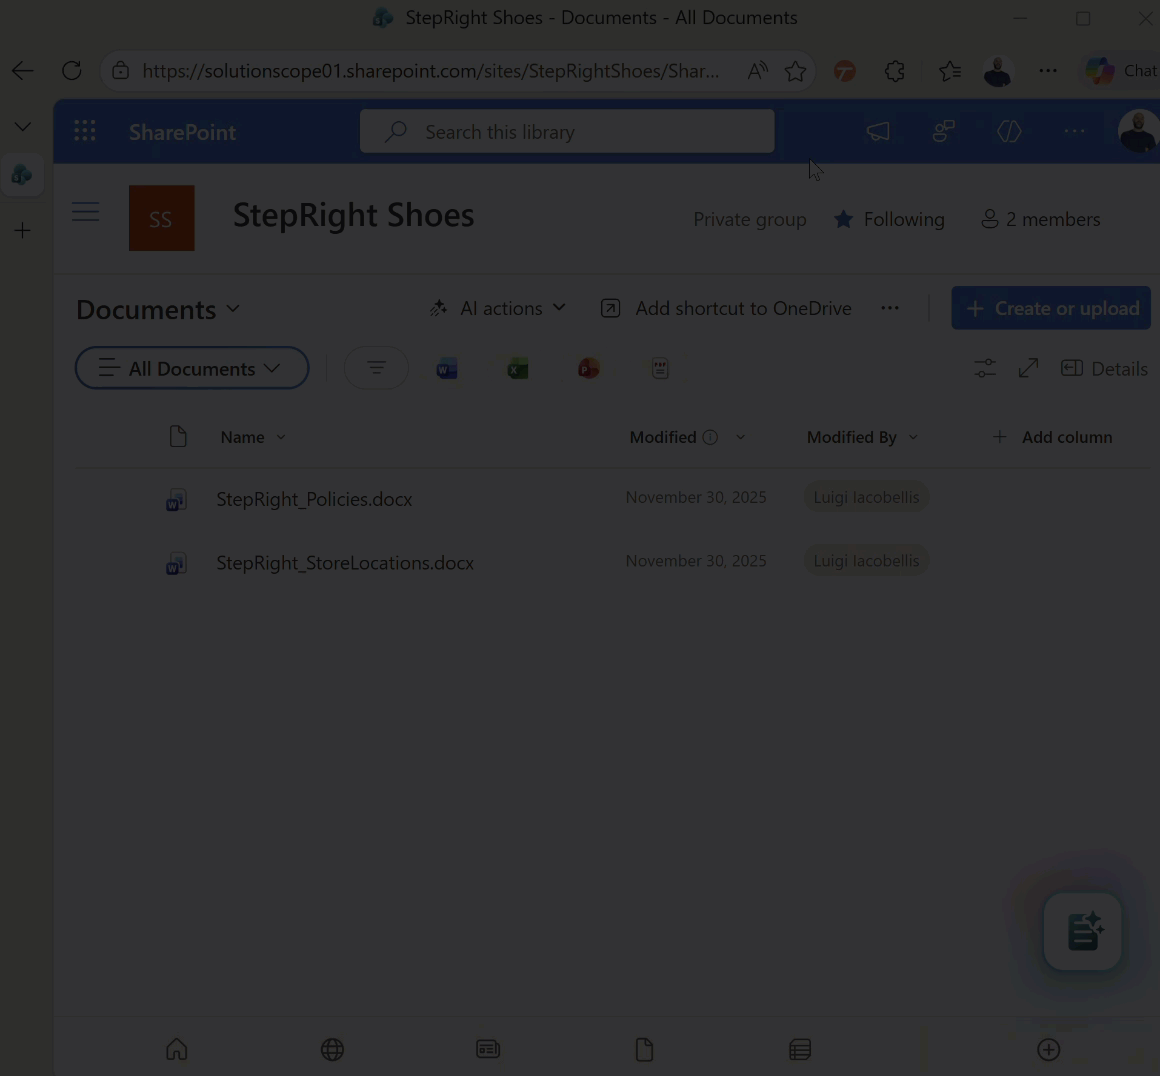Viewport: 1160px width, 1076px height.
Task: Open browser profile avatar
Action: tap(997, 71)
